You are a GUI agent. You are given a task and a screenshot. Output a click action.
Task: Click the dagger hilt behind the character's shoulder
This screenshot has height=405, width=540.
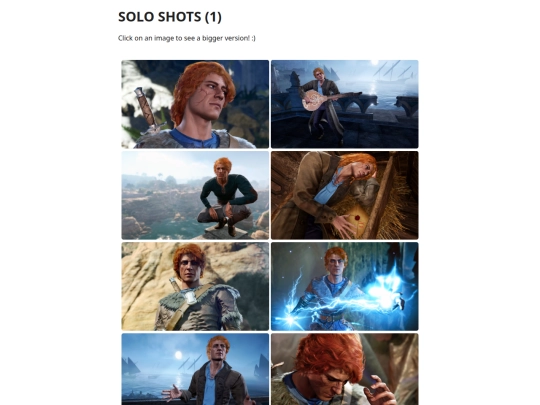click(146, 108)
